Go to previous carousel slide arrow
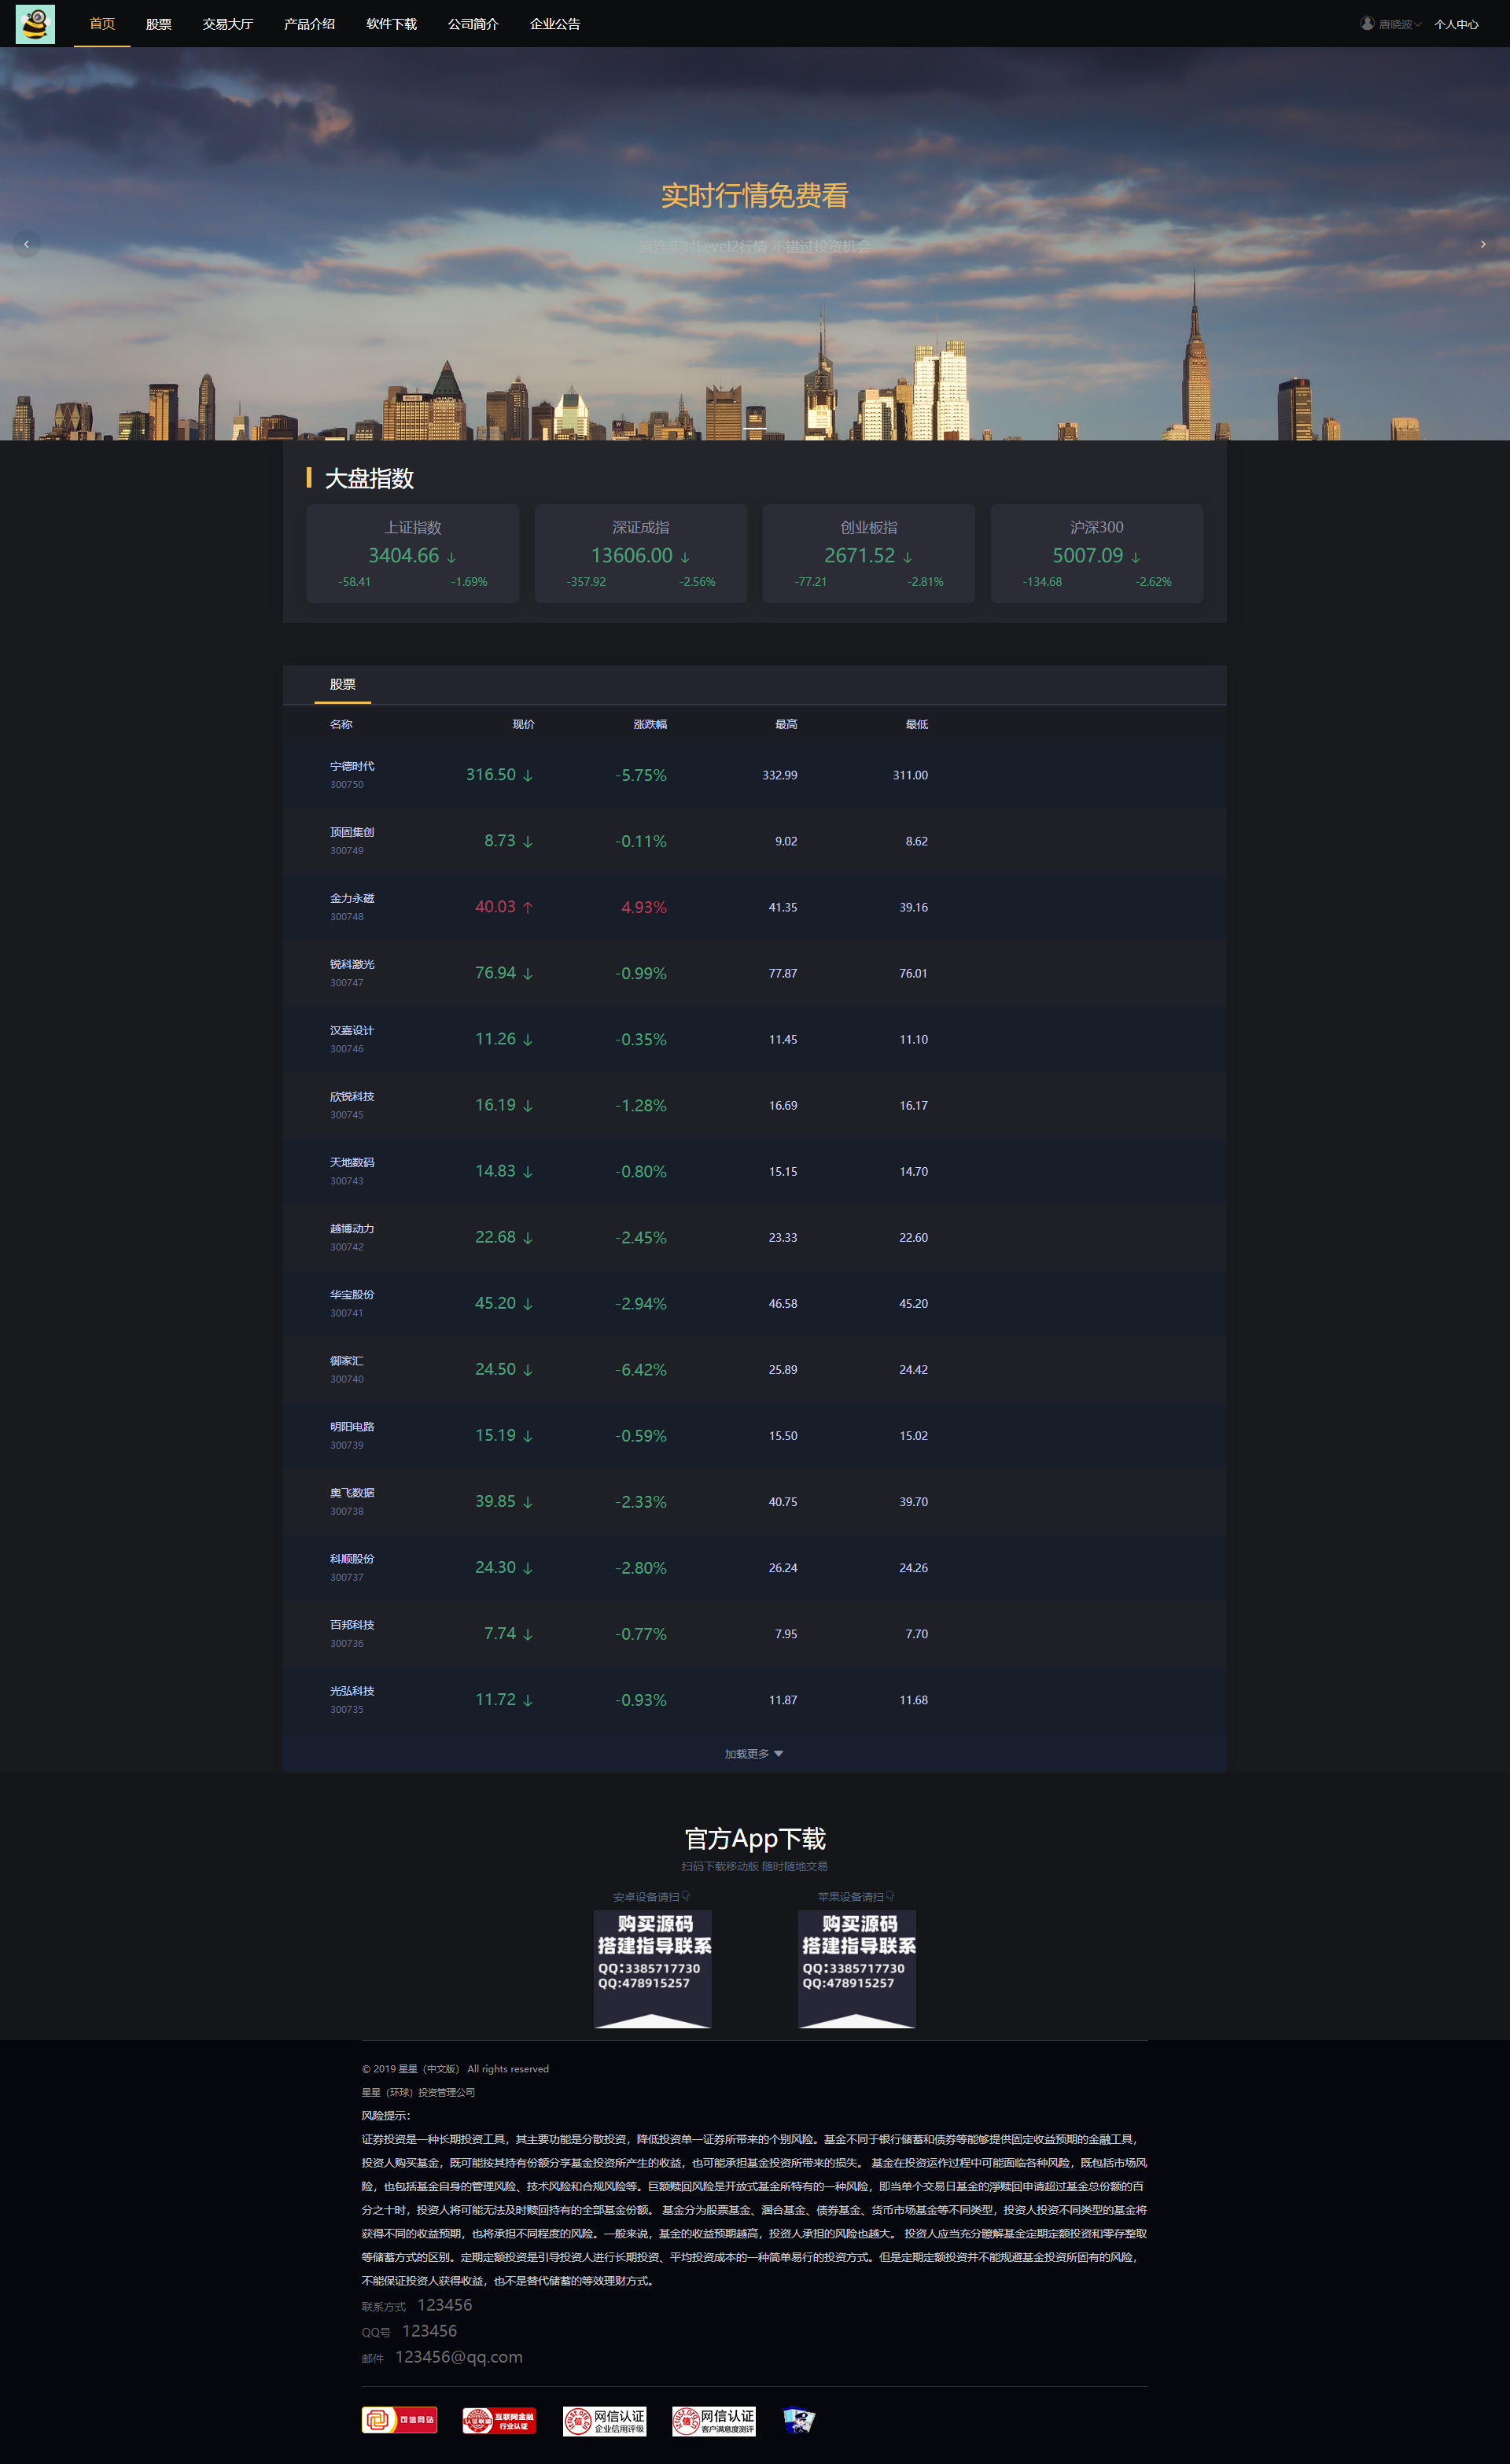Screen dimensions: 1510x2464 26,244
